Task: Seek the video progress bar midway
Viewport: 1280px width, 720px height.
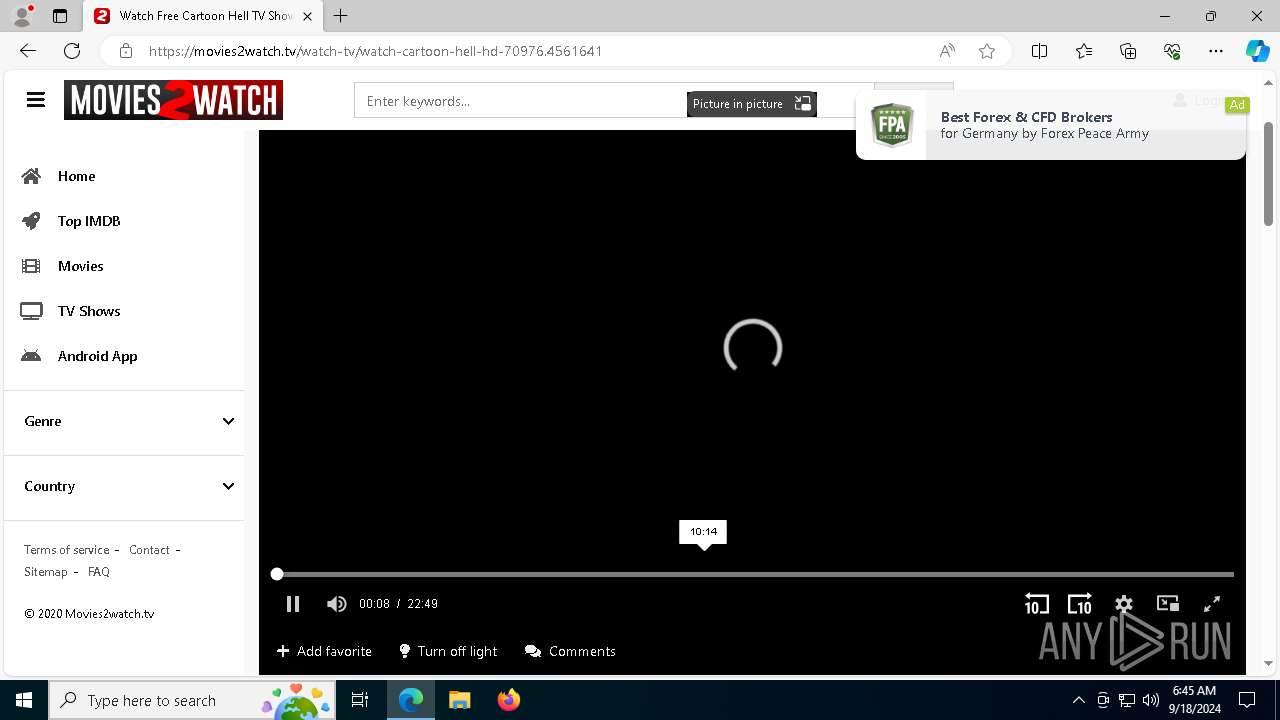Action: coord(755,574)
